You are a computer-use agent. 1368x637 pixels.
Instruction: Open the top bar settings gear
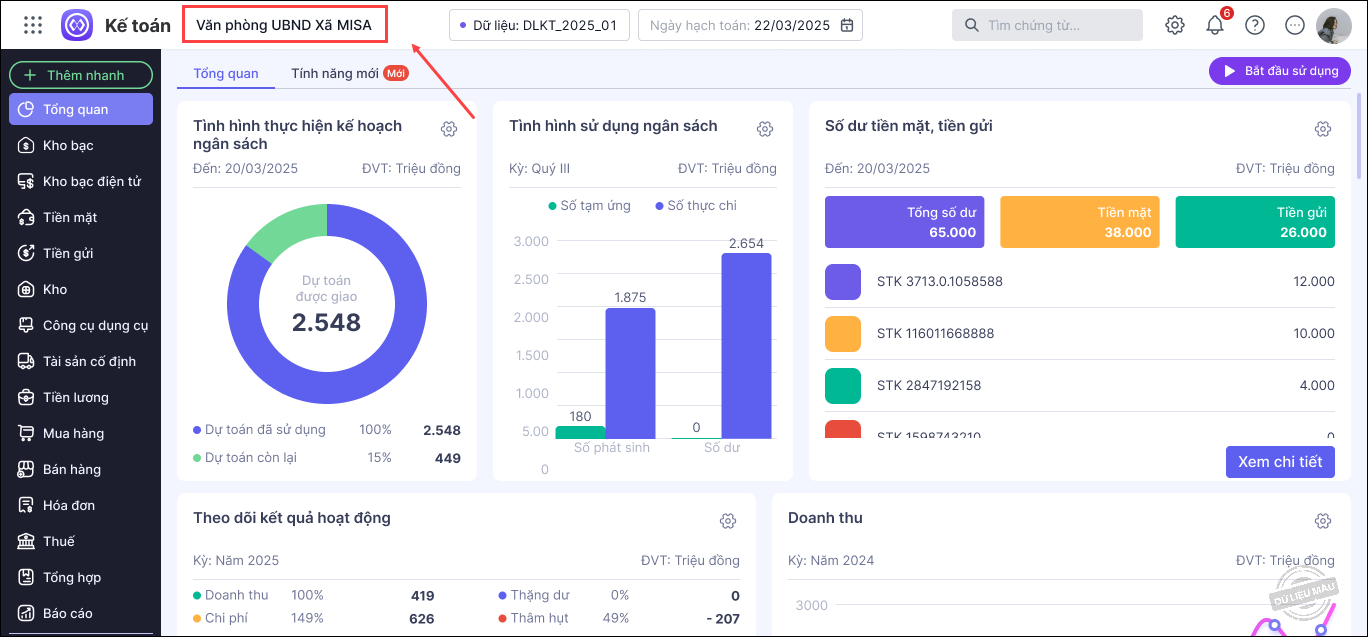[x=1175, y=25]
